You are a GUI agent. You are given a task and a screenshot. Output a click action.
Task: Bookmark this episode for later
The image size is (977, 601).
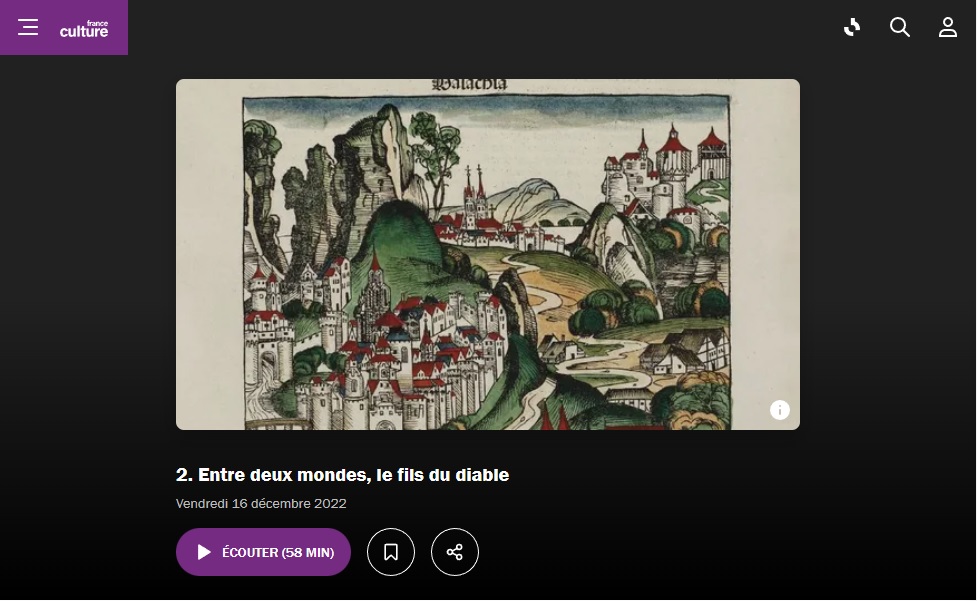point(391,552)
